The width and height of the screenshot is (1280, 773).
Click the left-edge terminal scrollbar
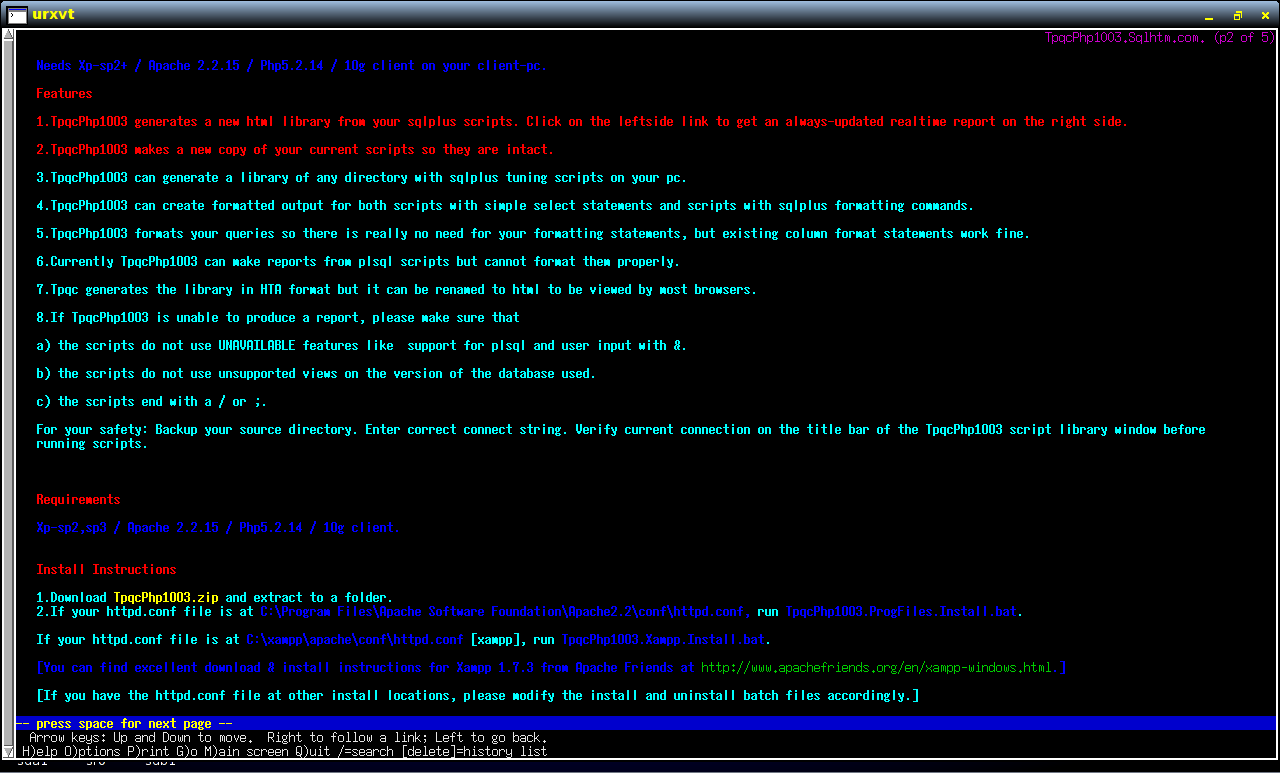coord(8,400)
